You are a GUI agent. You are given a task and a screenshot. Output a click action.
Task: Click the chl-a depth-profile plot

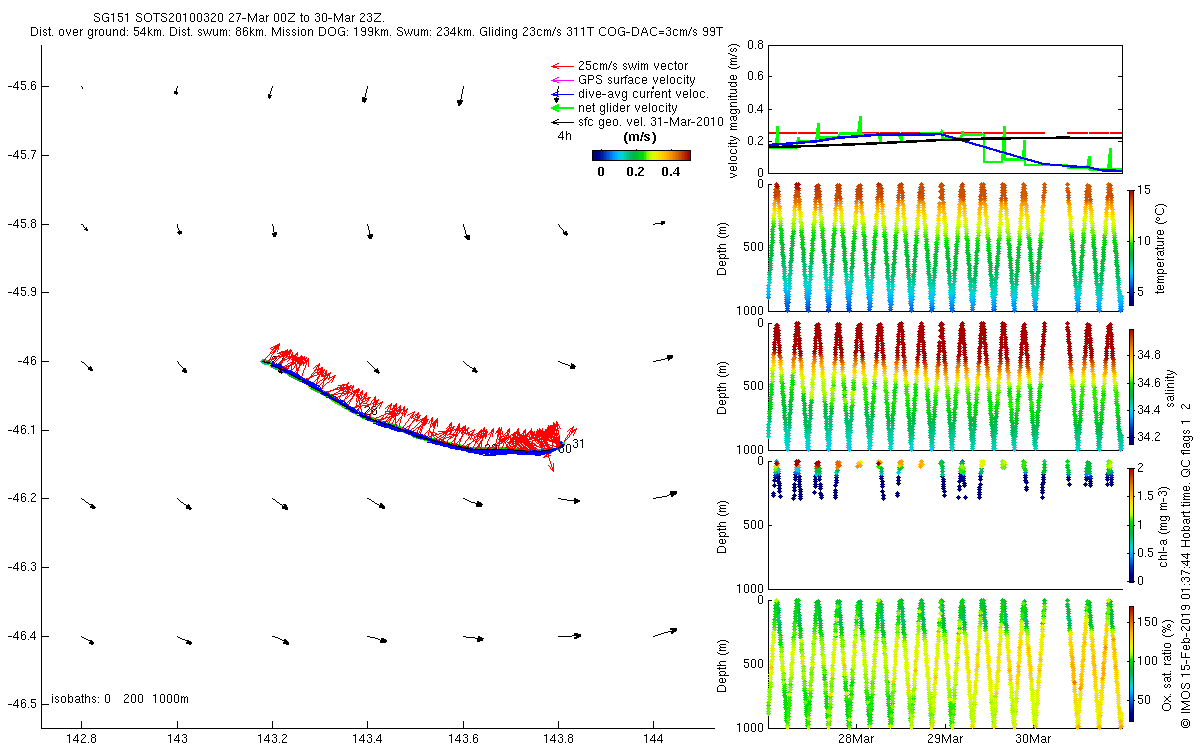pos(945,525)
